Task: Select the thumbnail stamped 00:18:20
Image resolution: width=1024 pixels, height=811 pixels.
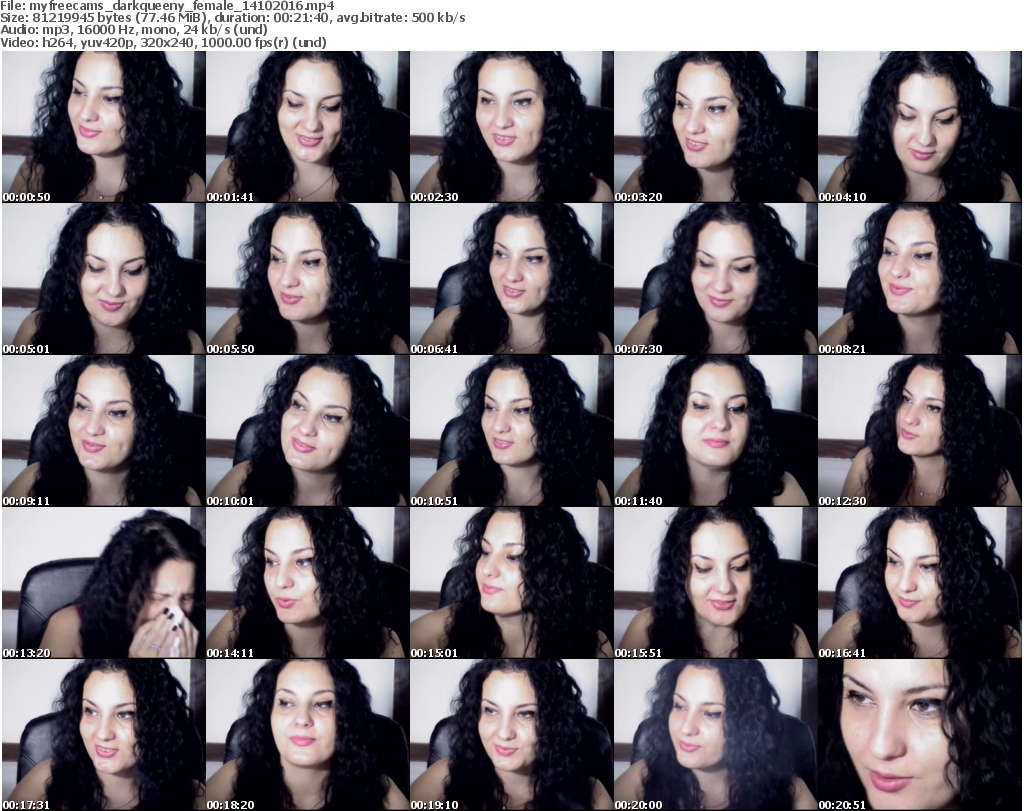Action: 308,735
